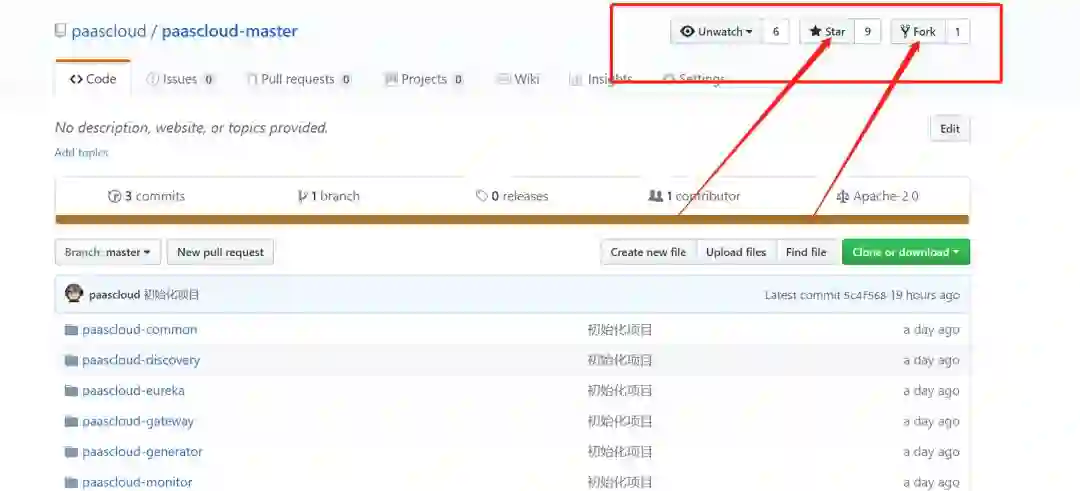Click the paascloud committer avatar
The height and width of the screenshot is (491, 1080).
tap(74, 294)
